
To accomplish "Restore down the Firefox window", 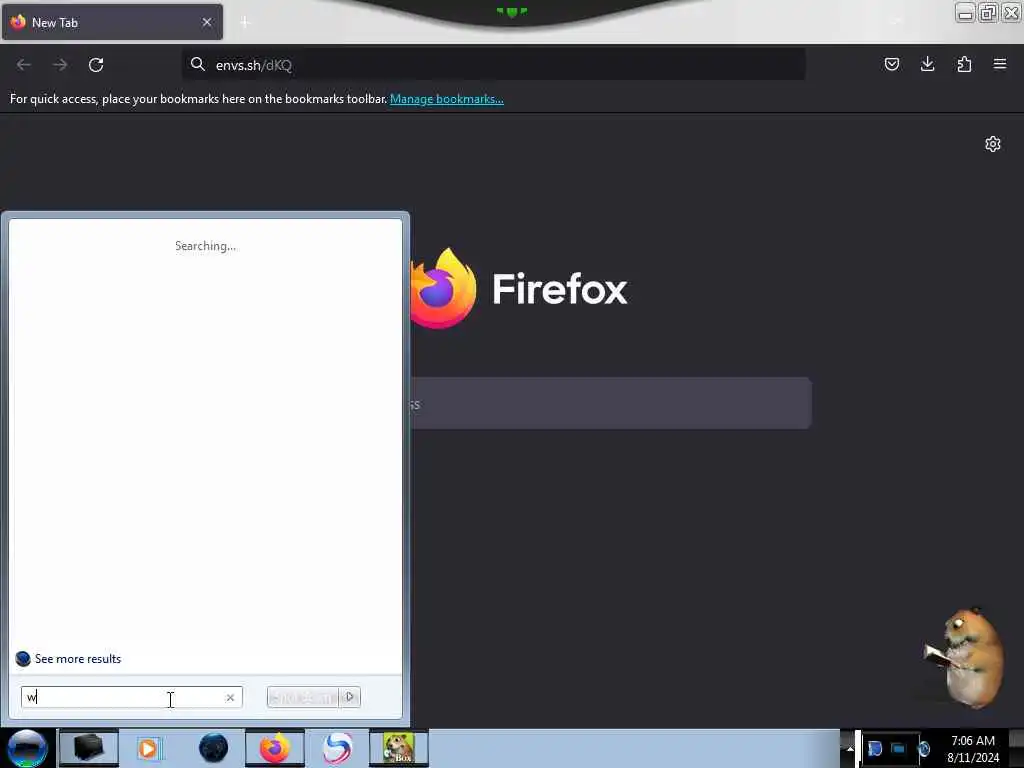I will pyautogui.click(x=988, y=12).
